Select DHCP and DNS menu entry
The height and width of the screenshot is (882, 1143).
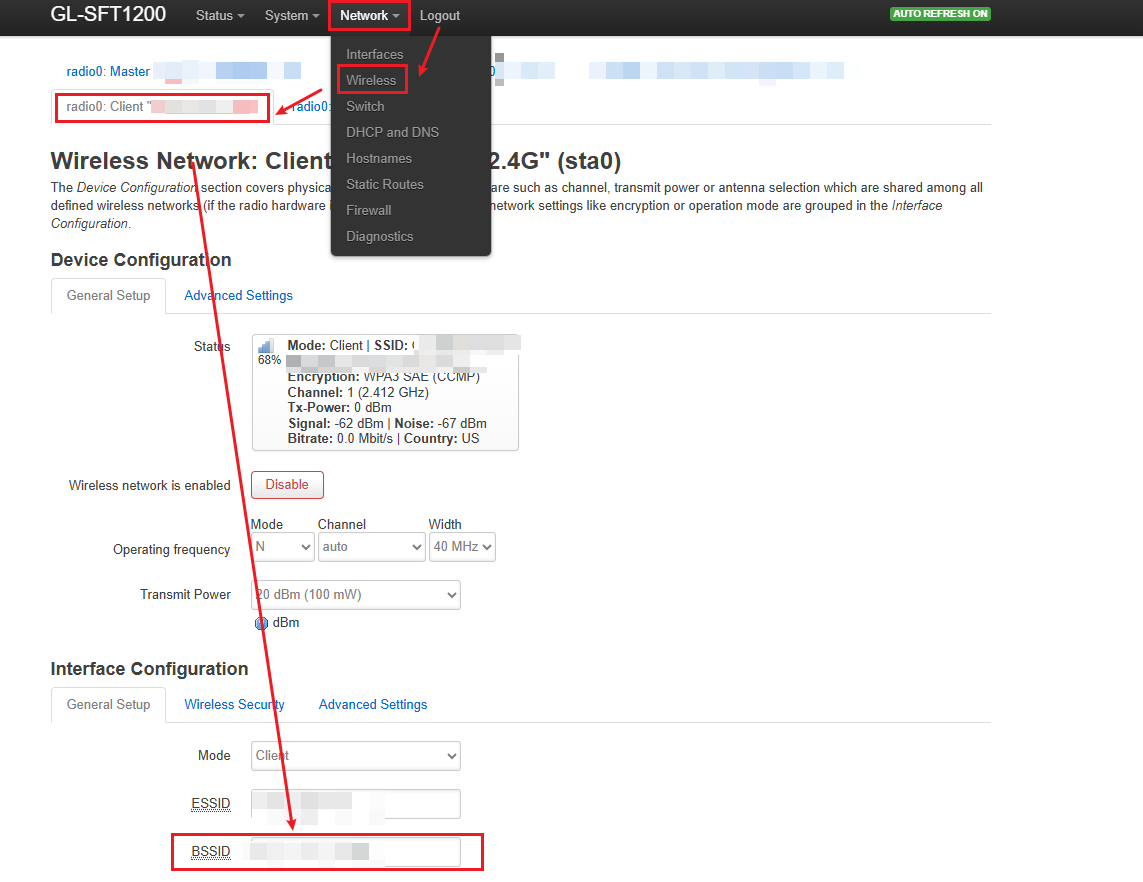pyautogui.click(x=392, y=132)
